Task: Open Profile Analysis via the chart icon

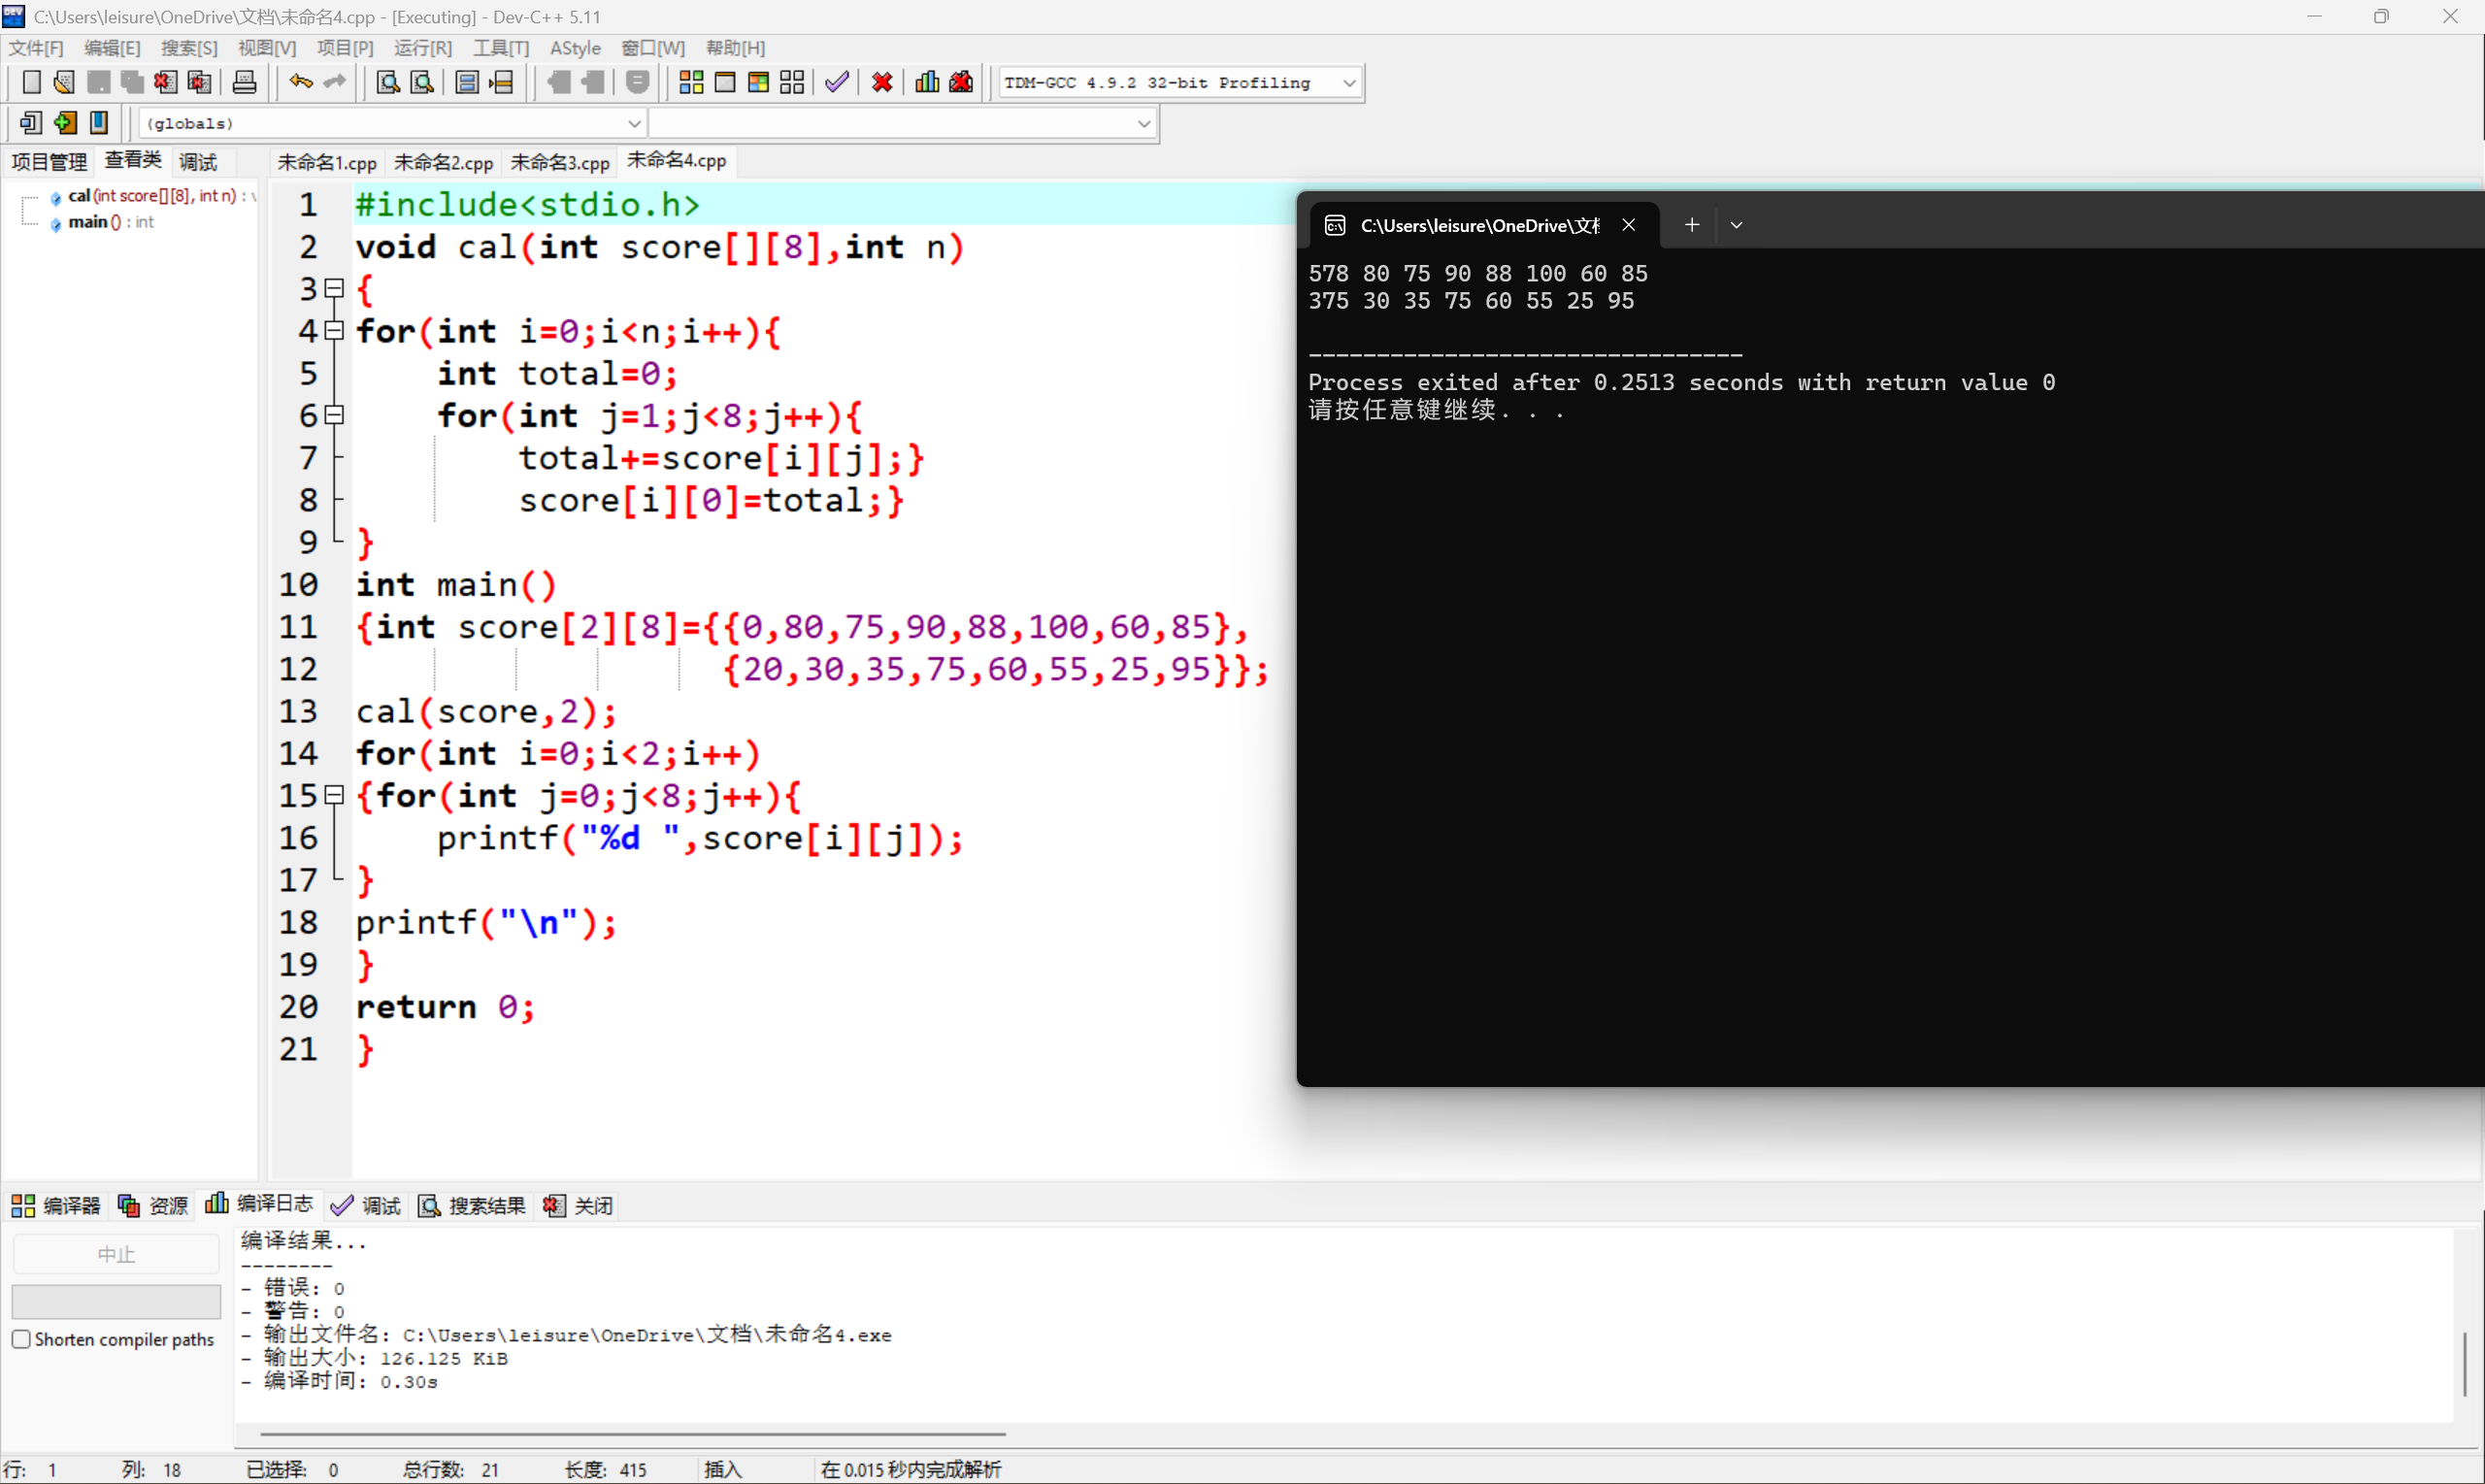Action: point(926,82)
